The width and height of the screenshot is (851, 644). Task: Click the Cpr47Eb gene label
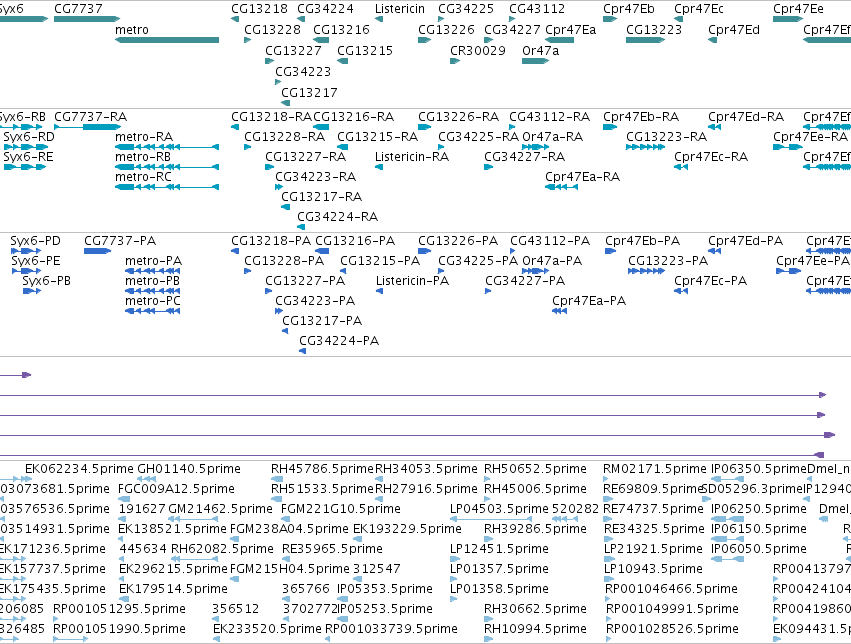[x=628, y=9]
